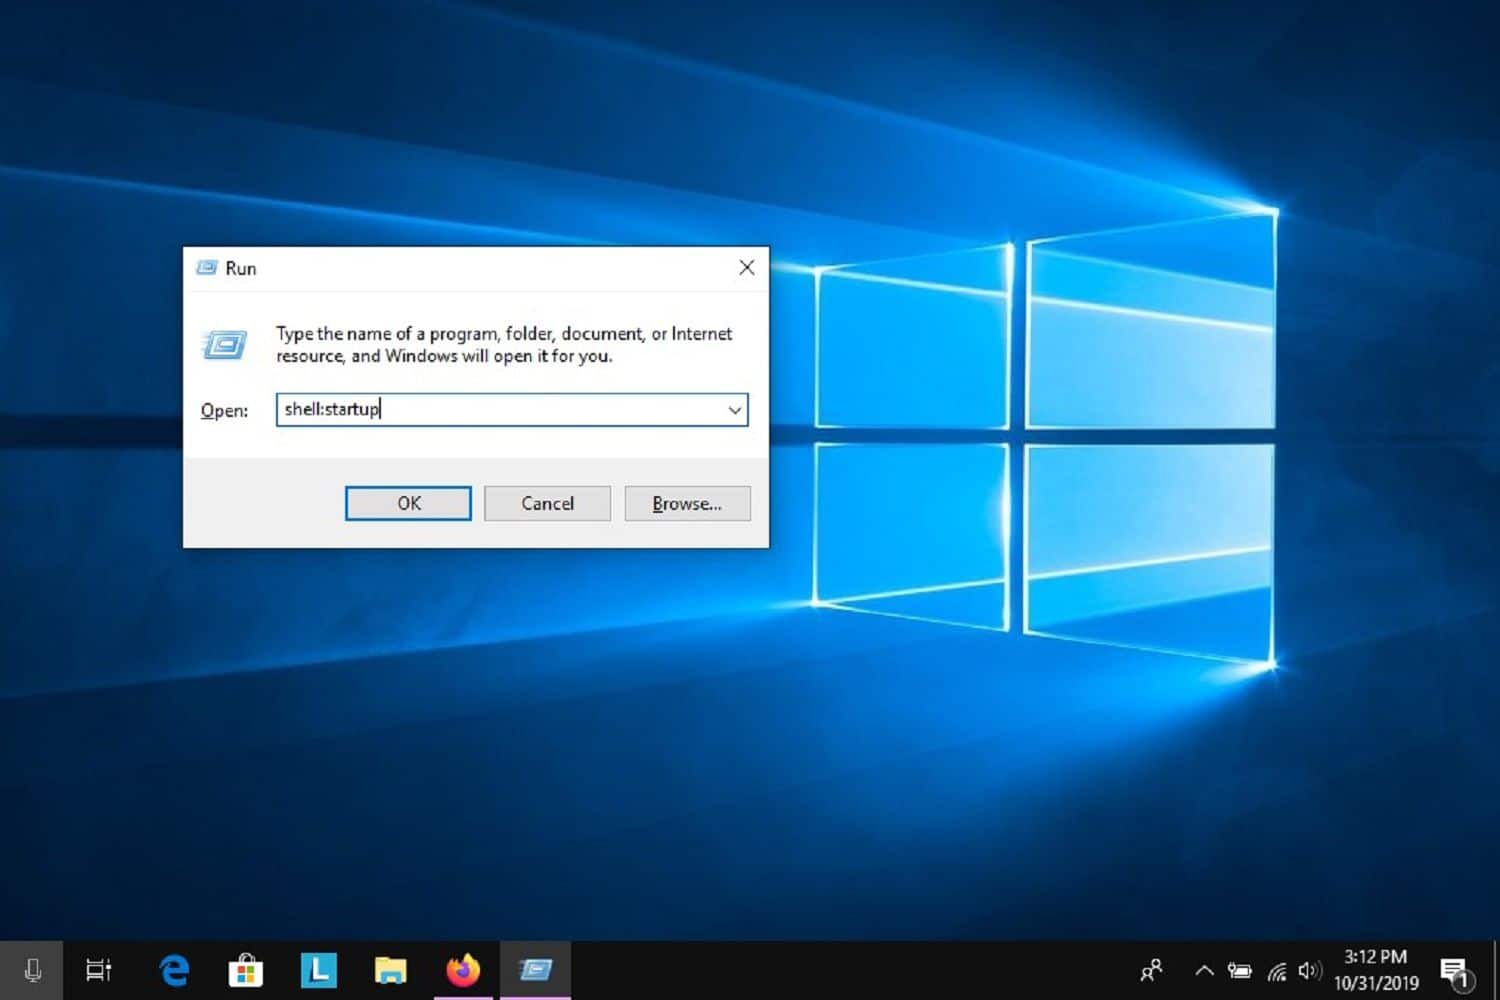Click the Browse... button
This screenshot has width=1500, height=1000.
click(x=687, y=503)
